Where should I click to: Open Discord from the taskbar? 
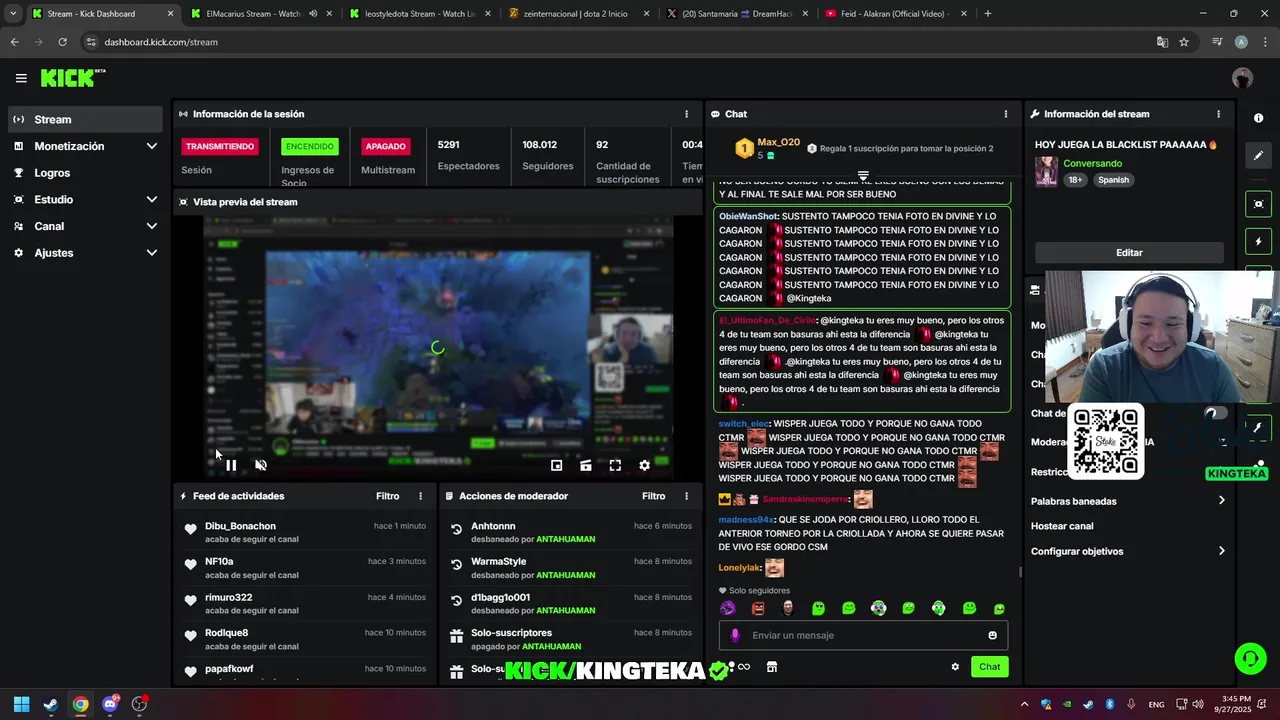[x=110, y=704]
